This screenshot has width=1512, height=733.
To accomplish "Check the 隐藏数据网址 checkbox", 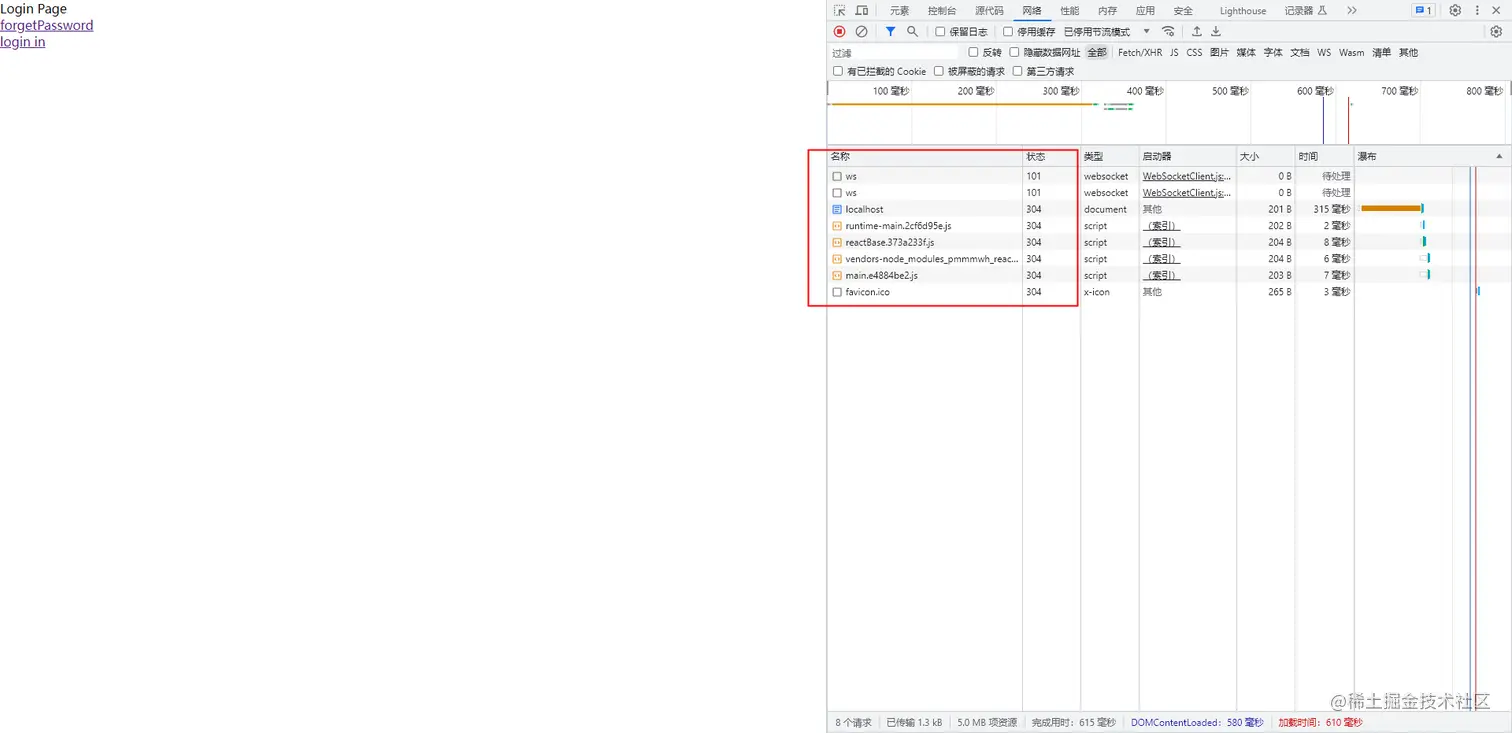I will [x=1014, y=52].
